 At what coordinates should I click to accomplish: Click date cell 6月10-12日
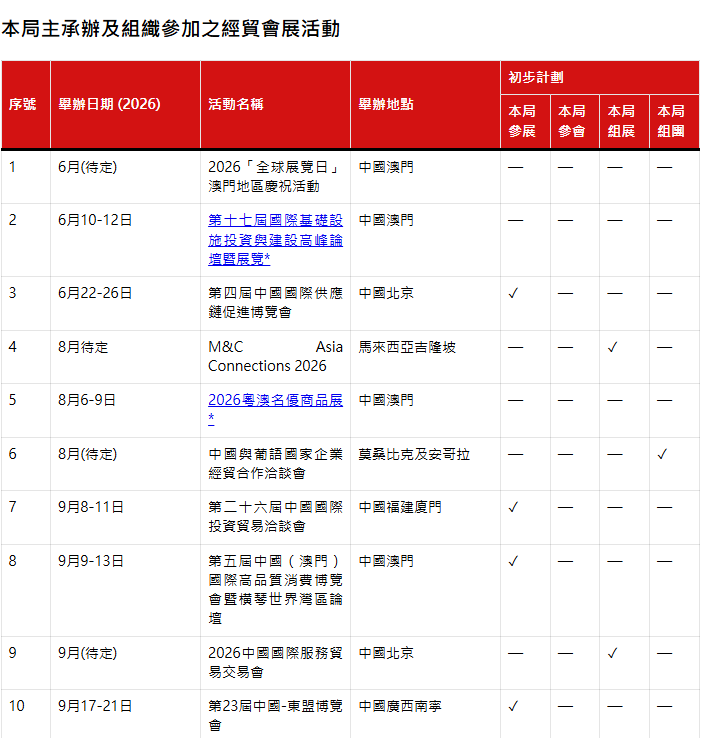tap(95, 220)
